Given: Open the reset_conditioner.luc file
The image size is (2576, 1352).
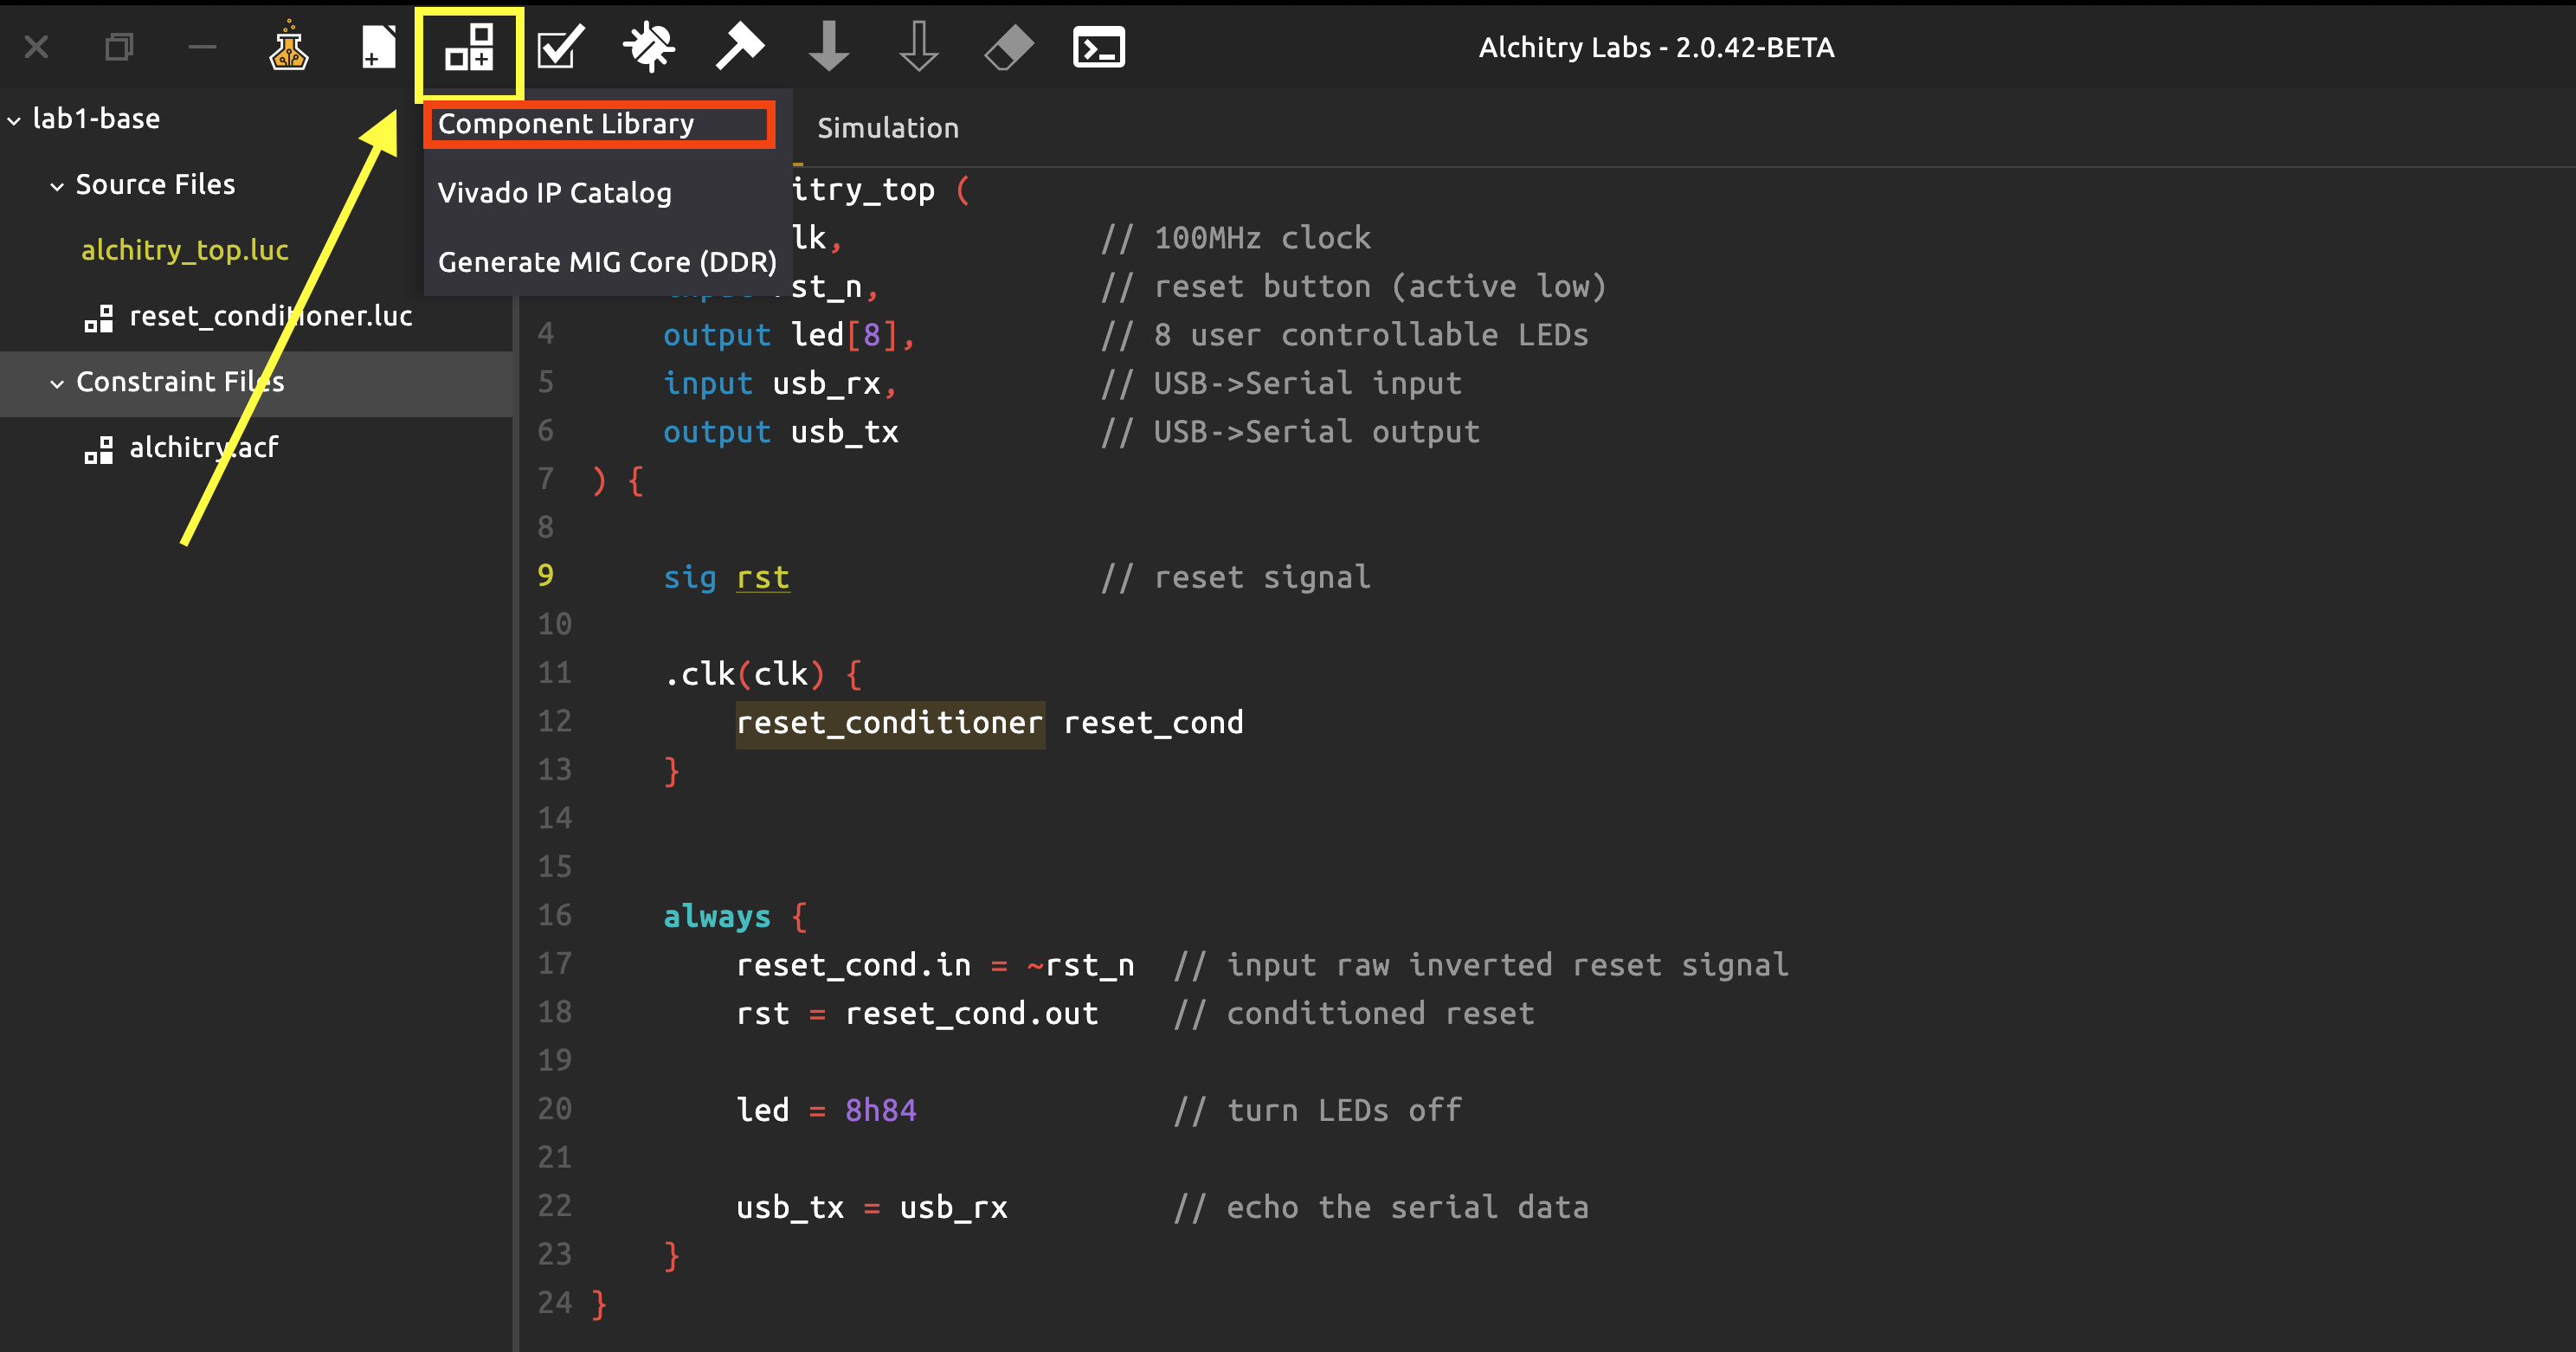Looking at the screenshot, I should 270,316.
